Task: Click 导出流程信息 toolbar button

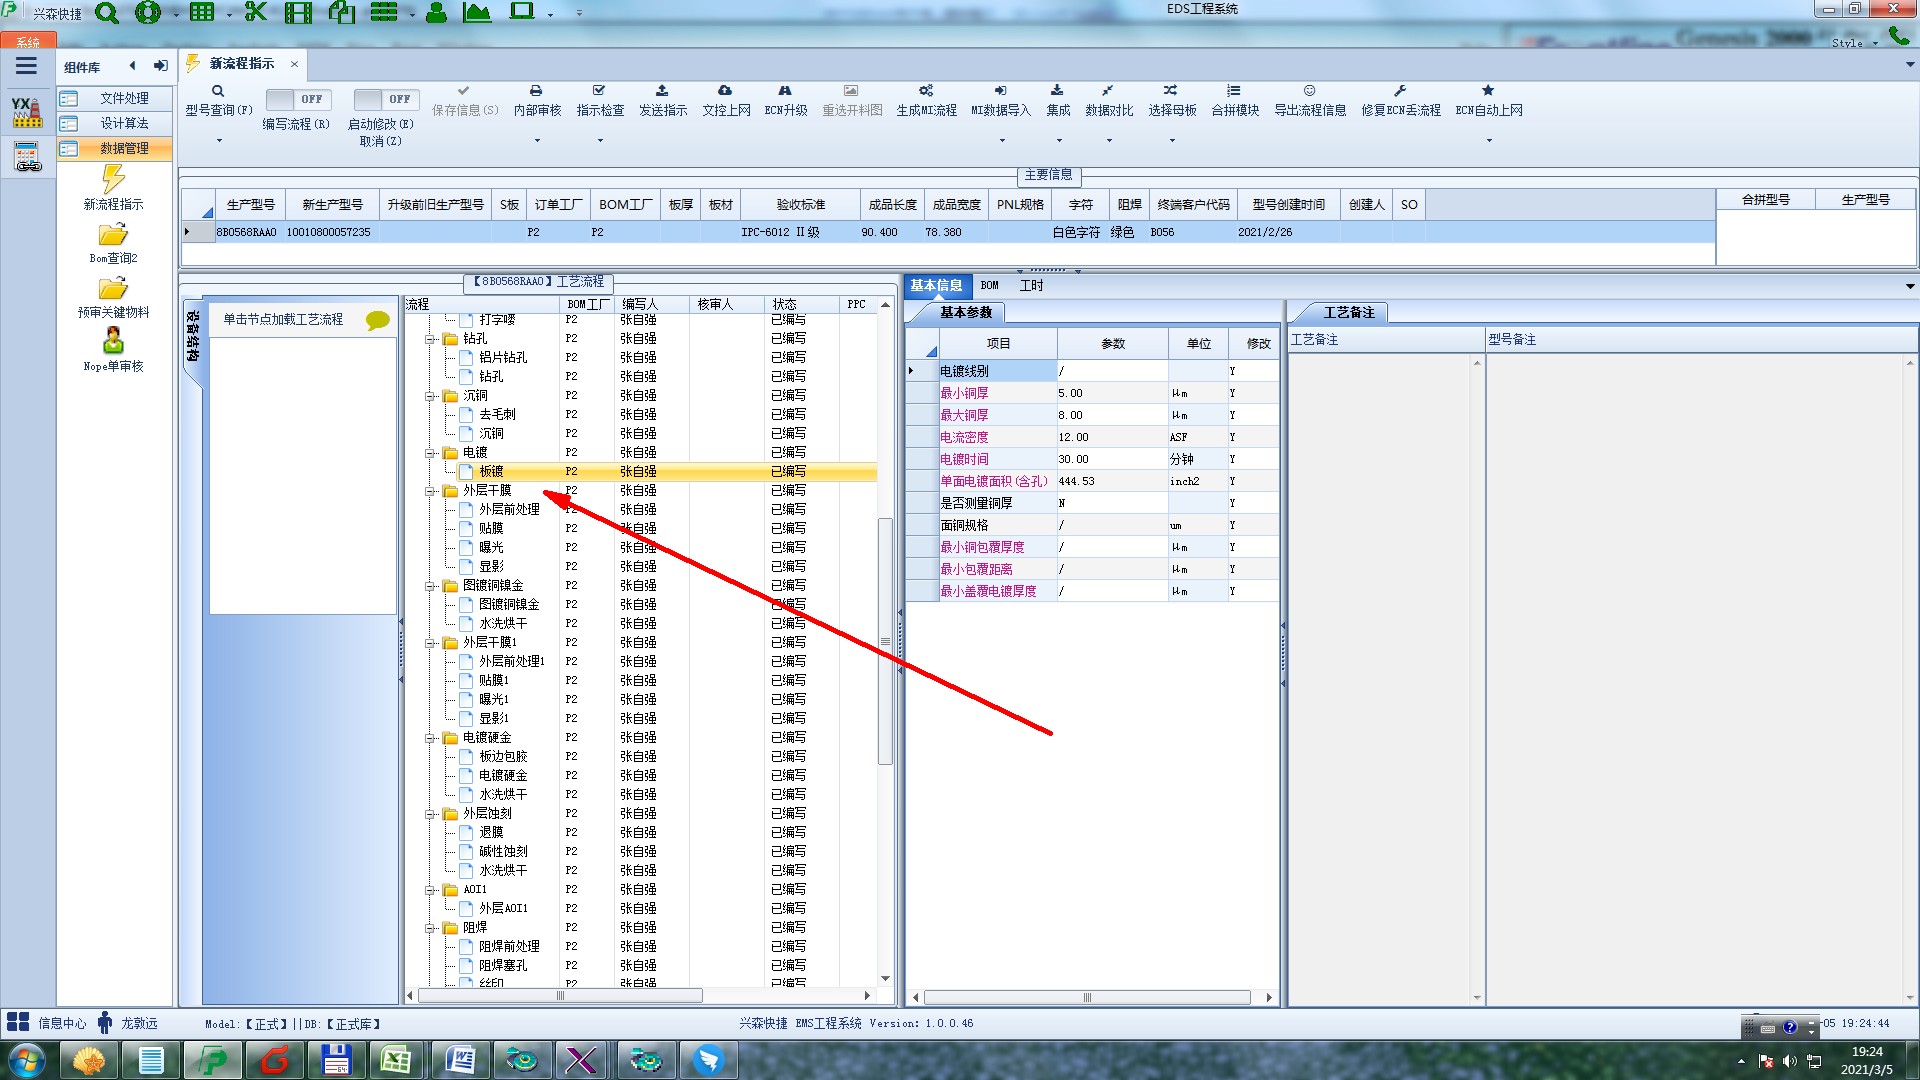Action: (x=1309, y=101)
